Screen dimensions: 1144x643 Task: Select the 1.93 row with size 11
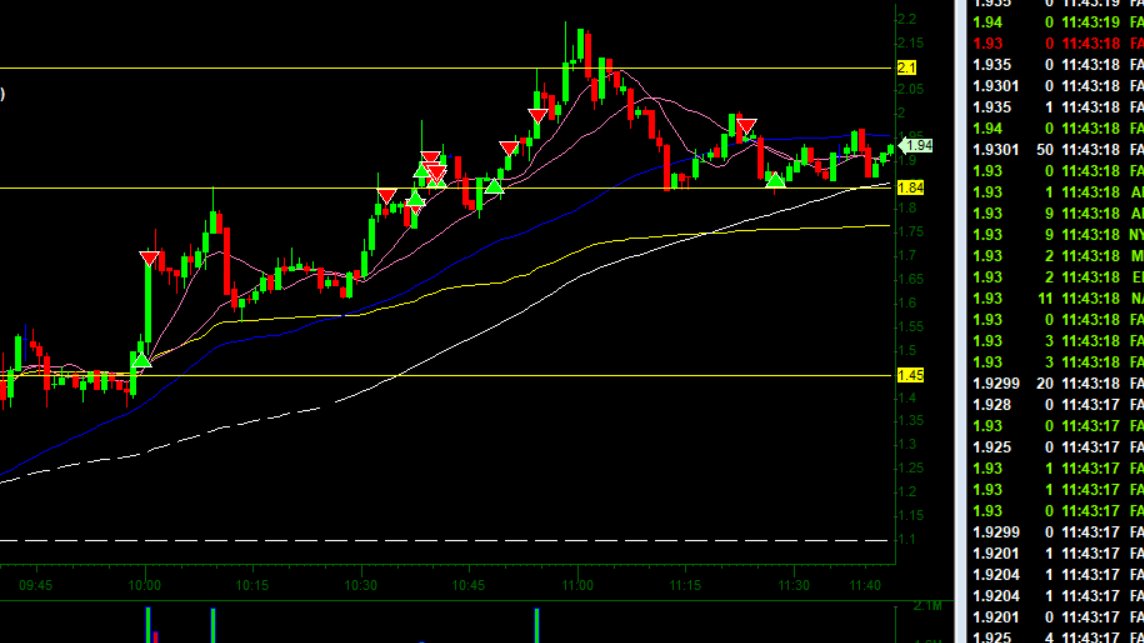click(x=1058, y=299)
